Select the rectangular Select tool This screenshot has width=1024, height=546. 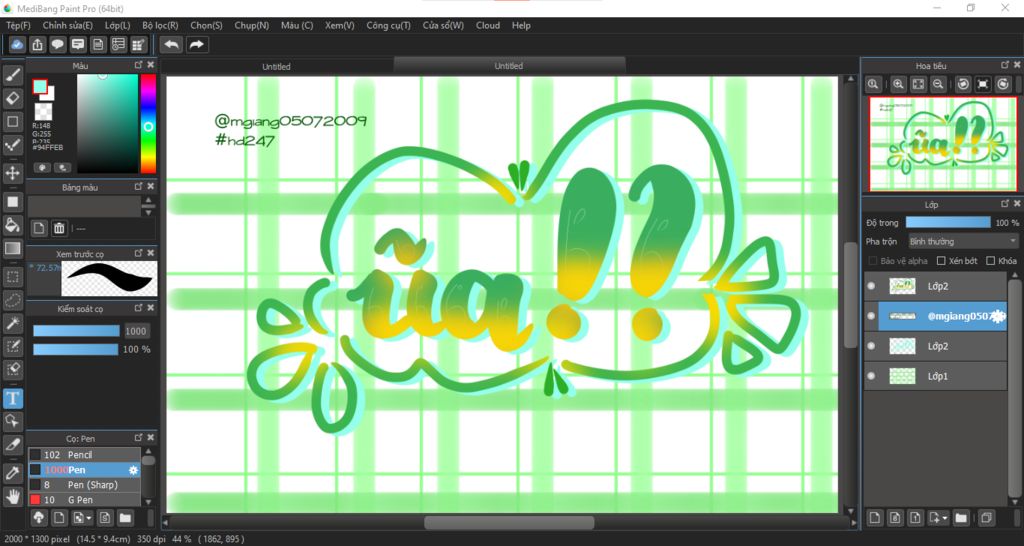[13, 277]
